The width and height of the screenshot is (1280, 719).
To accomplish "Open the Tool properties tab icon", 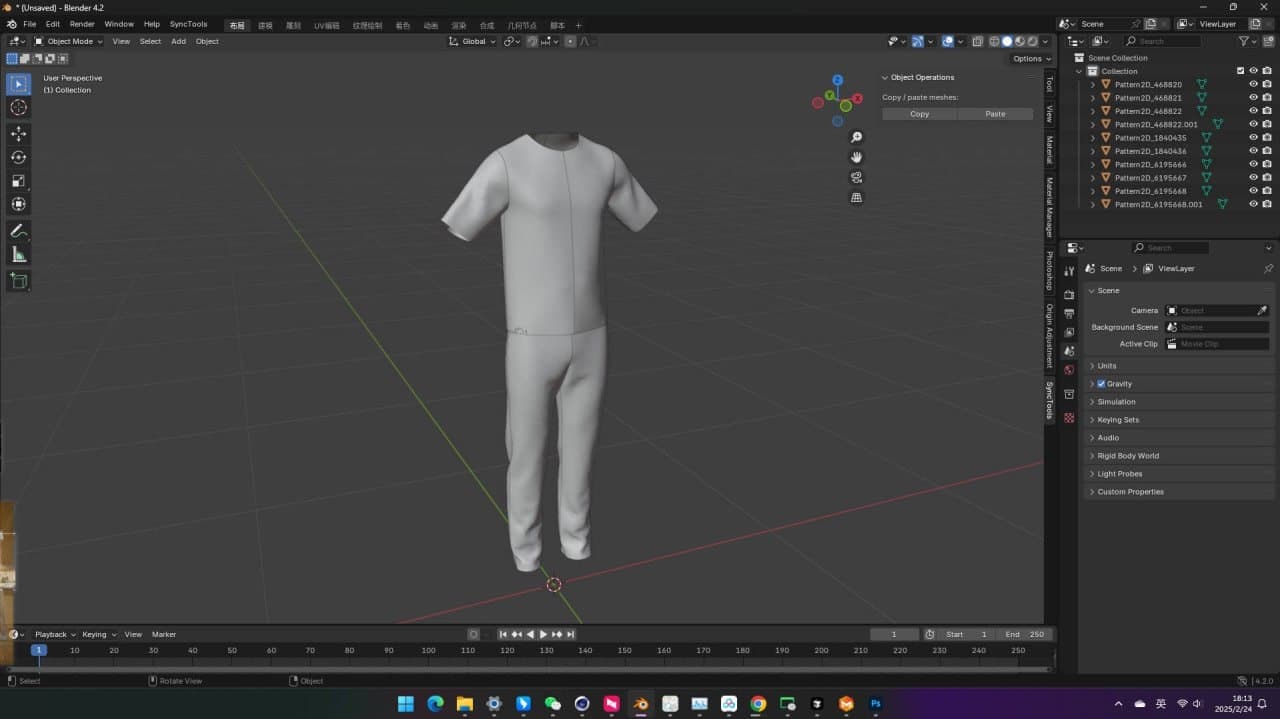I will [1069, 271].
